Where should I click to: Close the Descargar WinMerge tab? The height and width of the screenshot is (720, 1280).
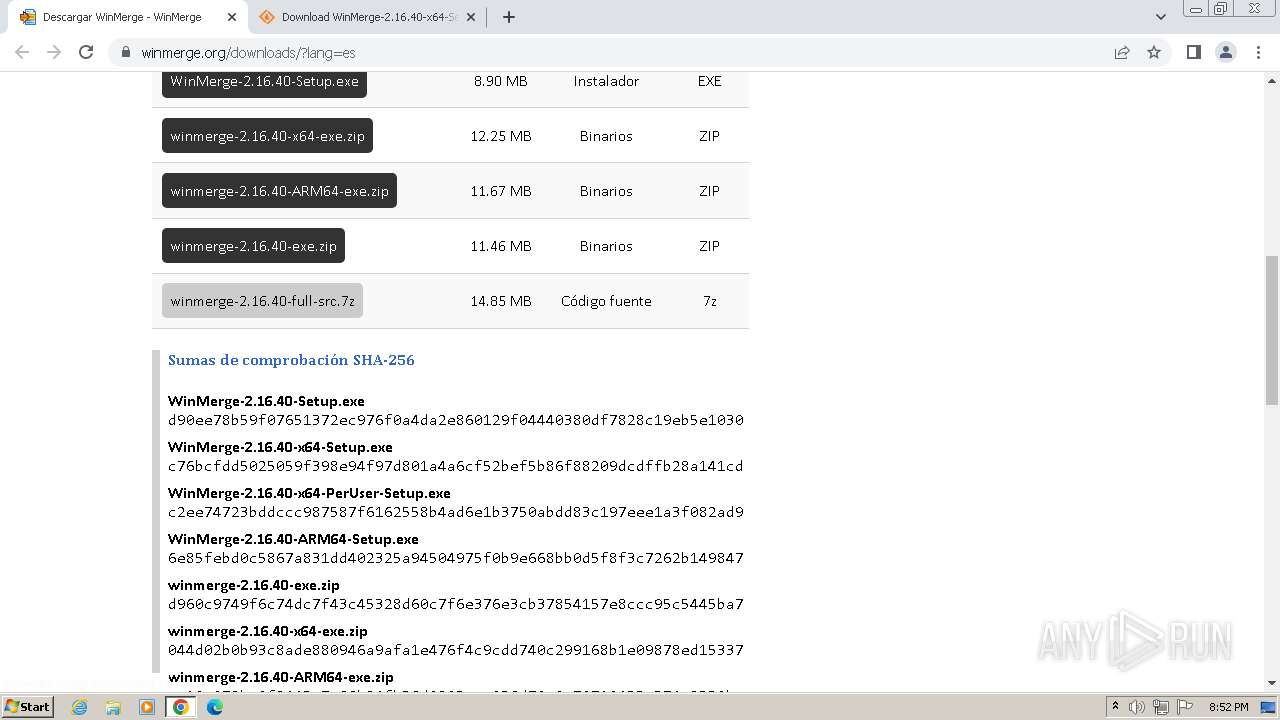point(232,17)
